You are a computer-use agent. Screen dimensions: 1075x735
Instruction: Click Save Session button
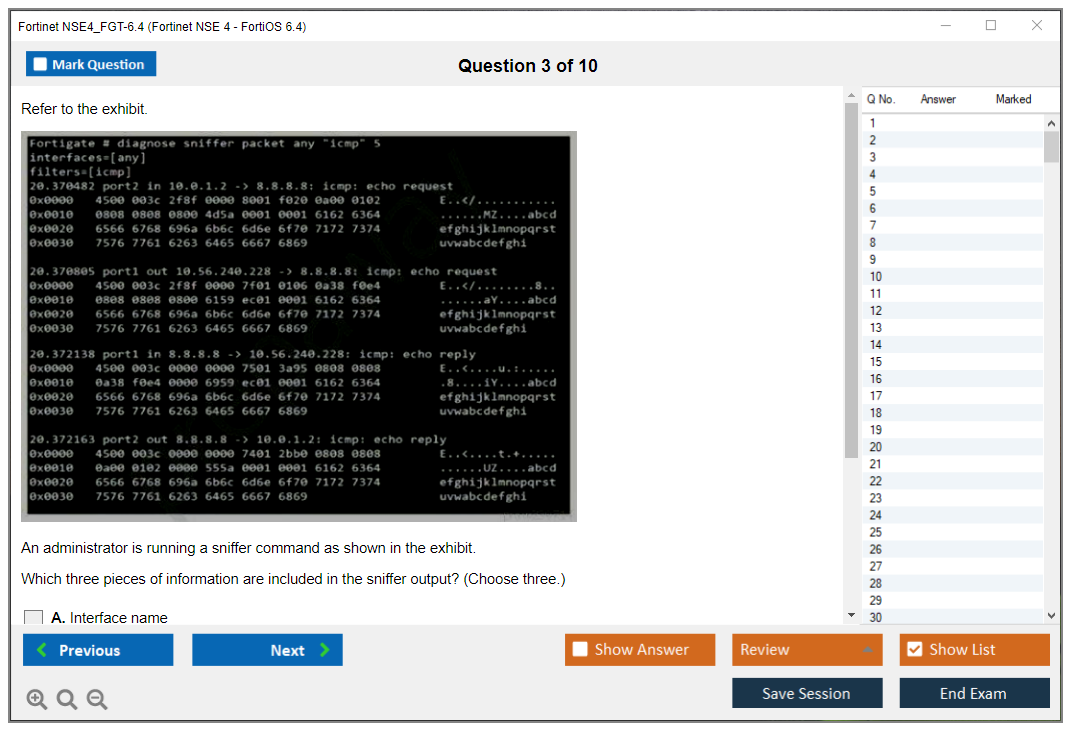tap(806, 693)
